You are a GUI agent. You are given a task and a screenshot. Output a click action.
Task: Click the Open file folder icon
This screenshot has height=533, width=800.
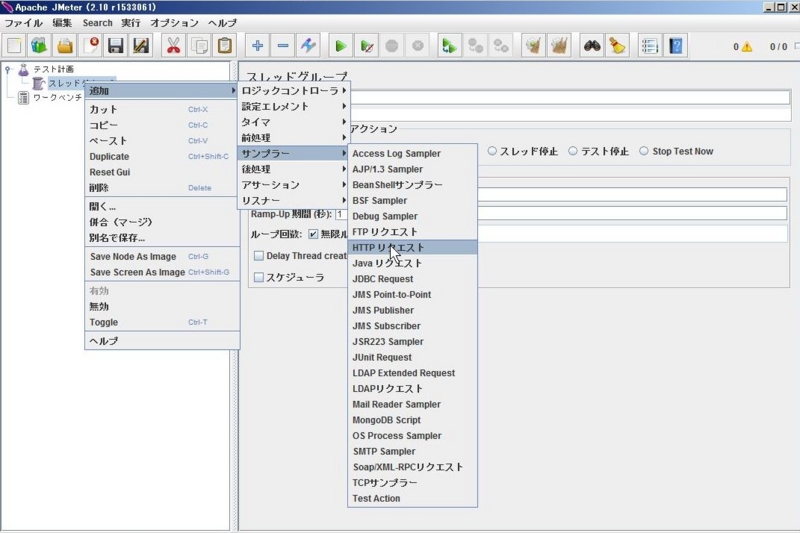coord(65,46)
